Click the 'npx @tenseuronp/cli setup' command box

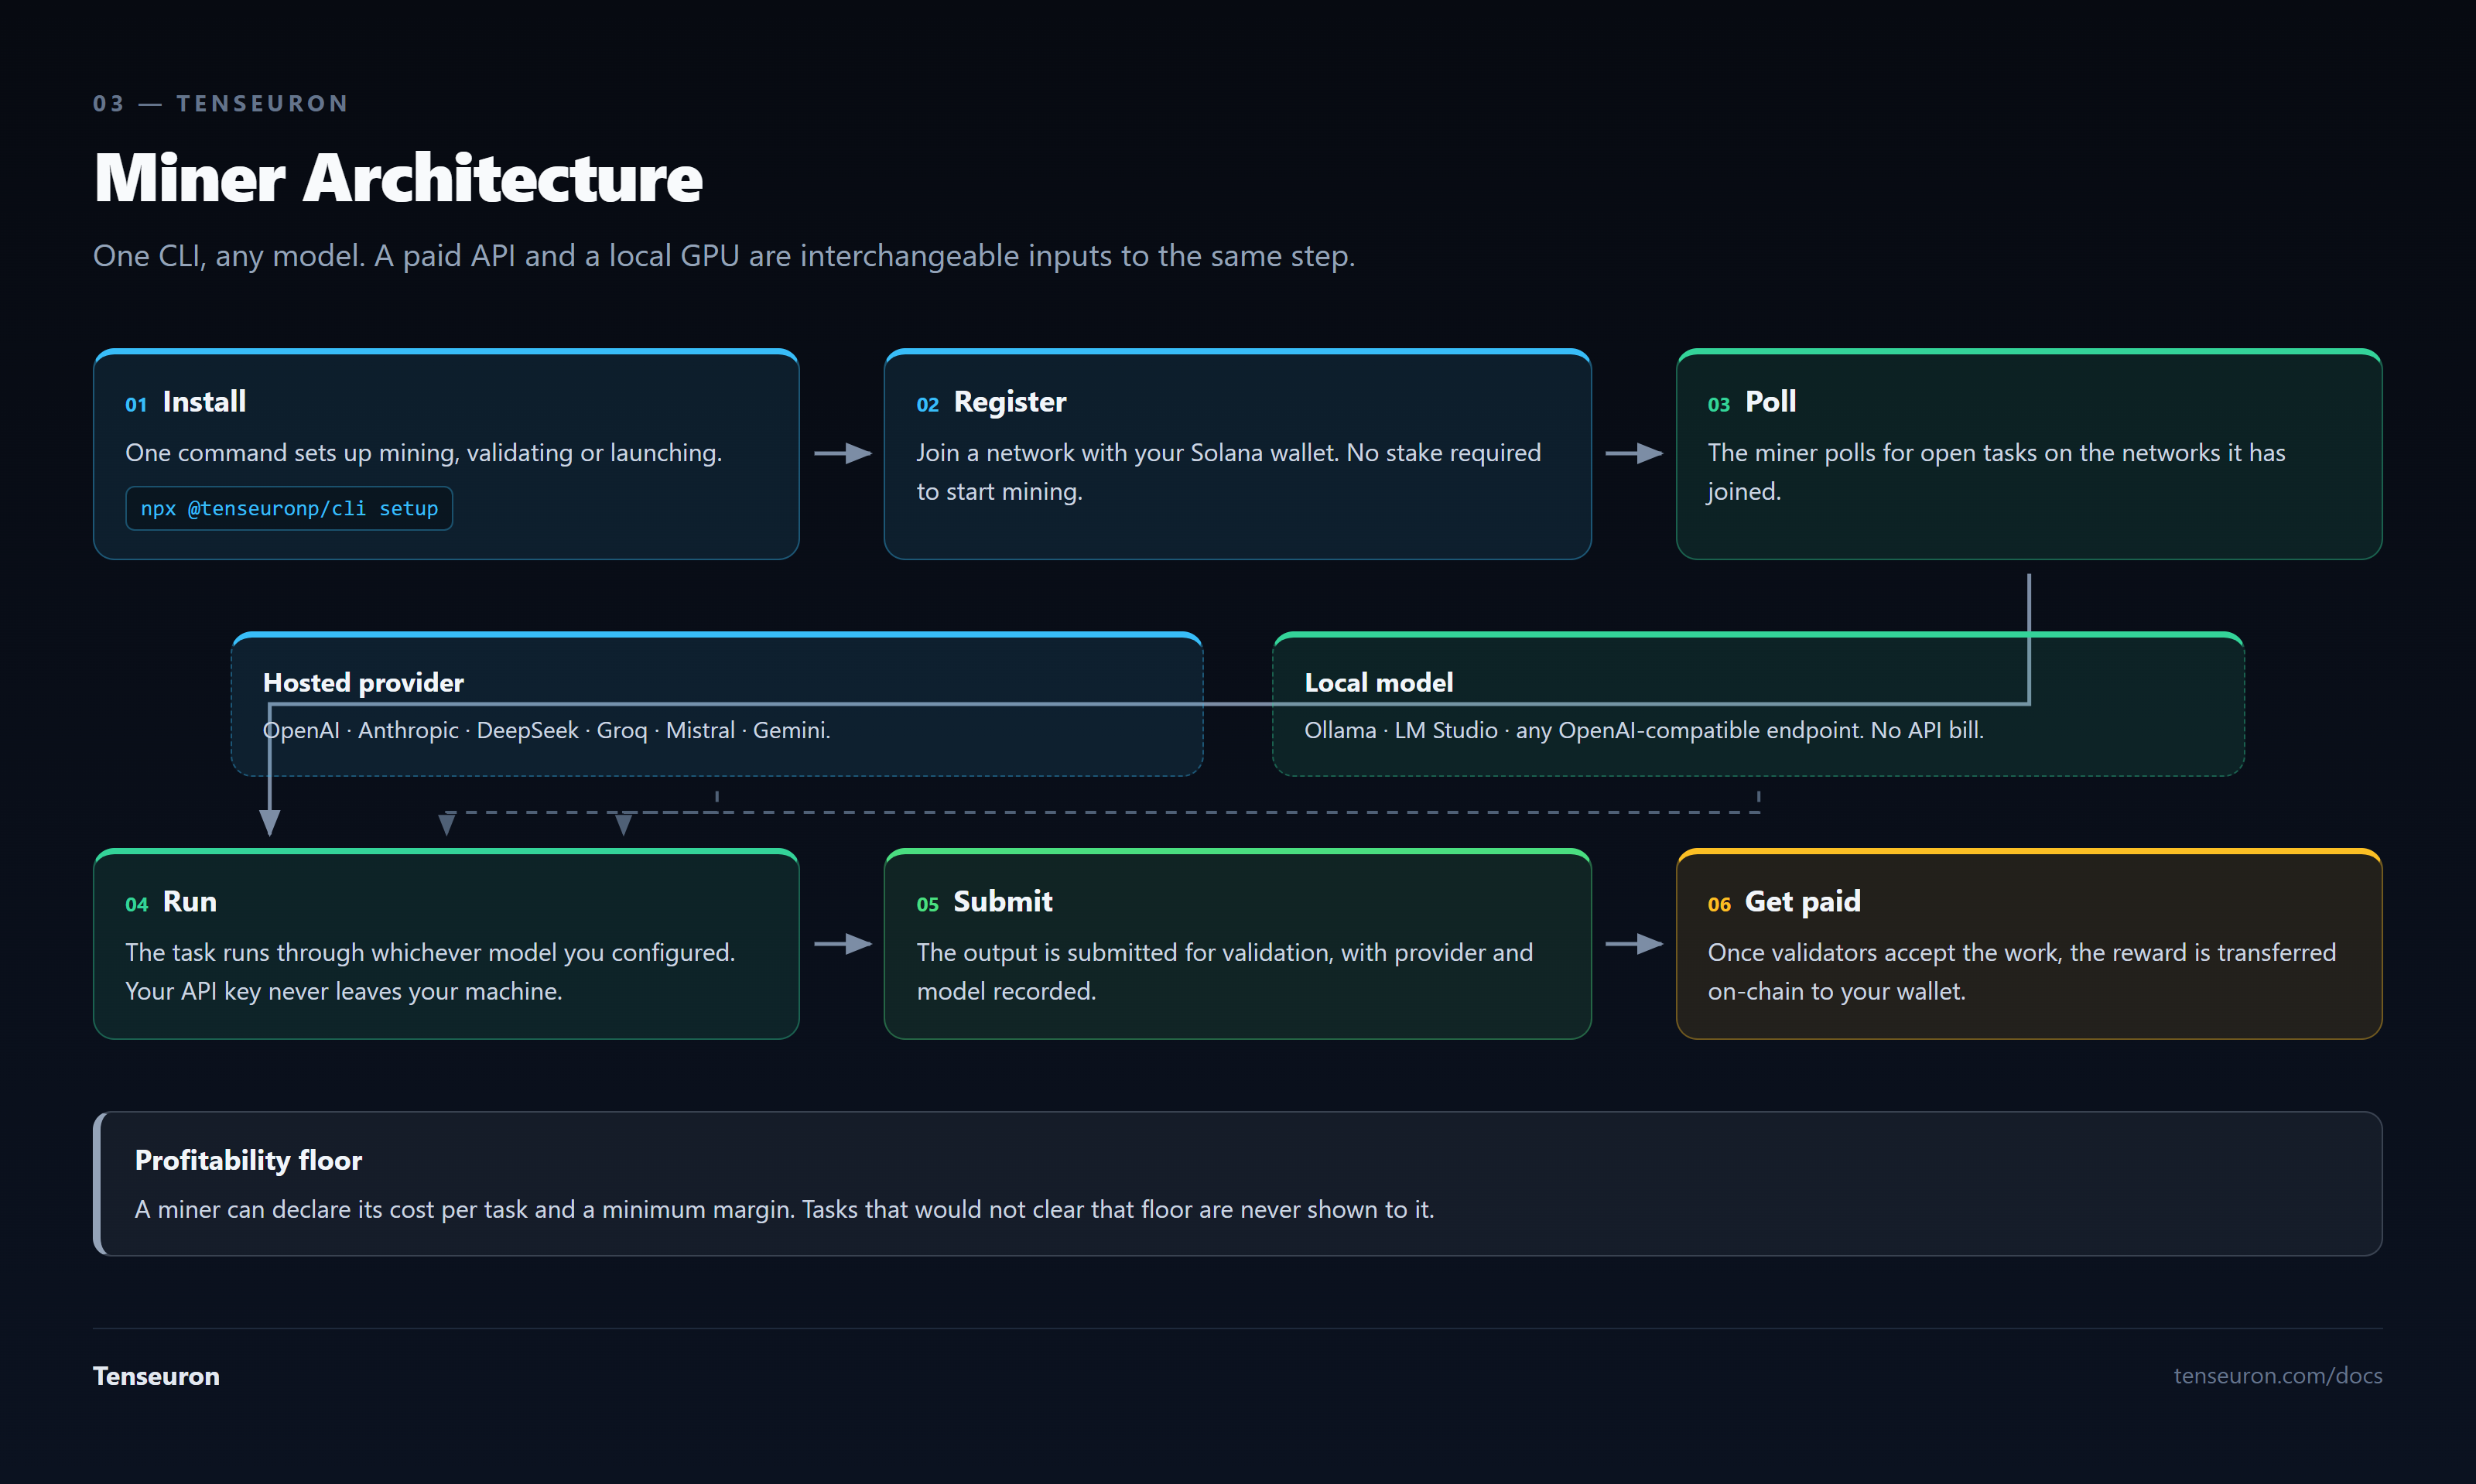pos(289,508)
